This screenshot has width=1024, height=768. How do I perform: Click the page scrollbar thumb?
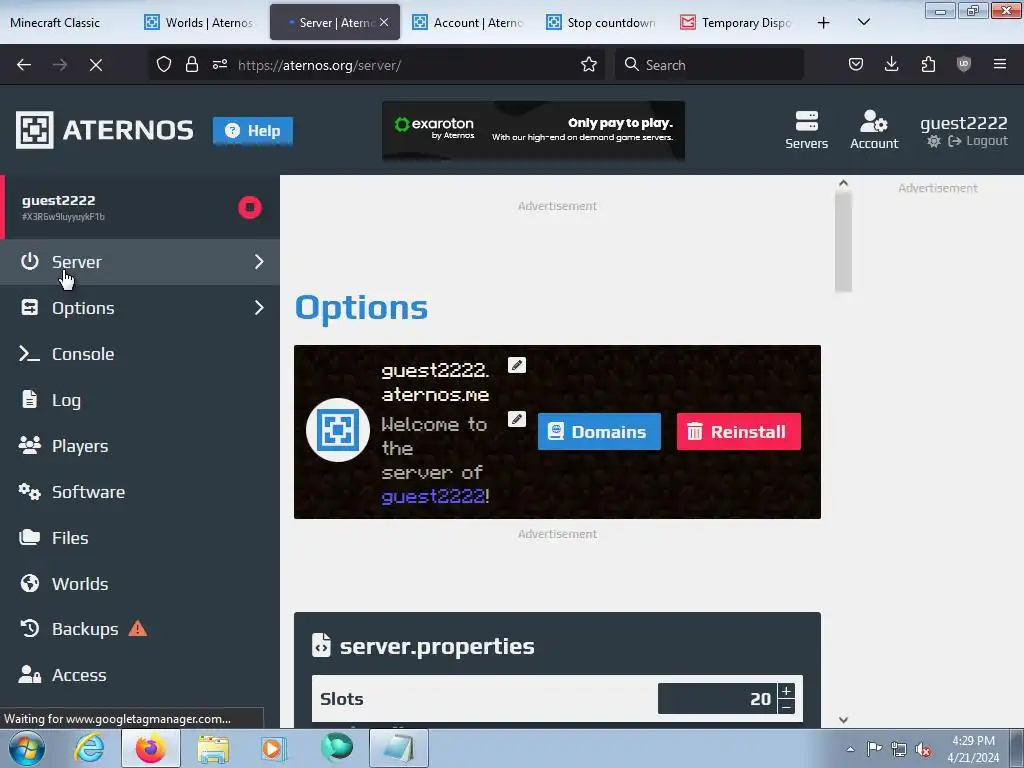[x=843, y=242]
